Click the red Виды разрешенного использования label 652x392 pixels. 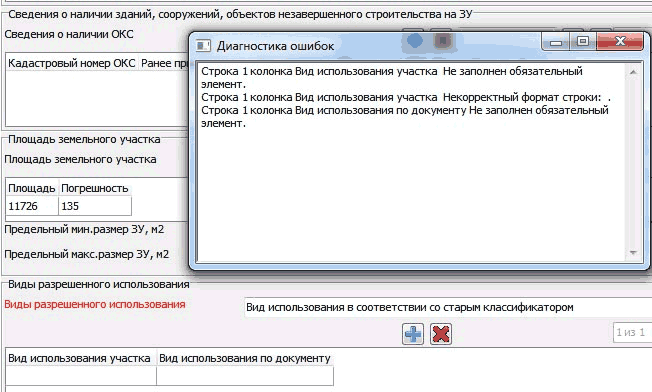click(x=95, y=304)
